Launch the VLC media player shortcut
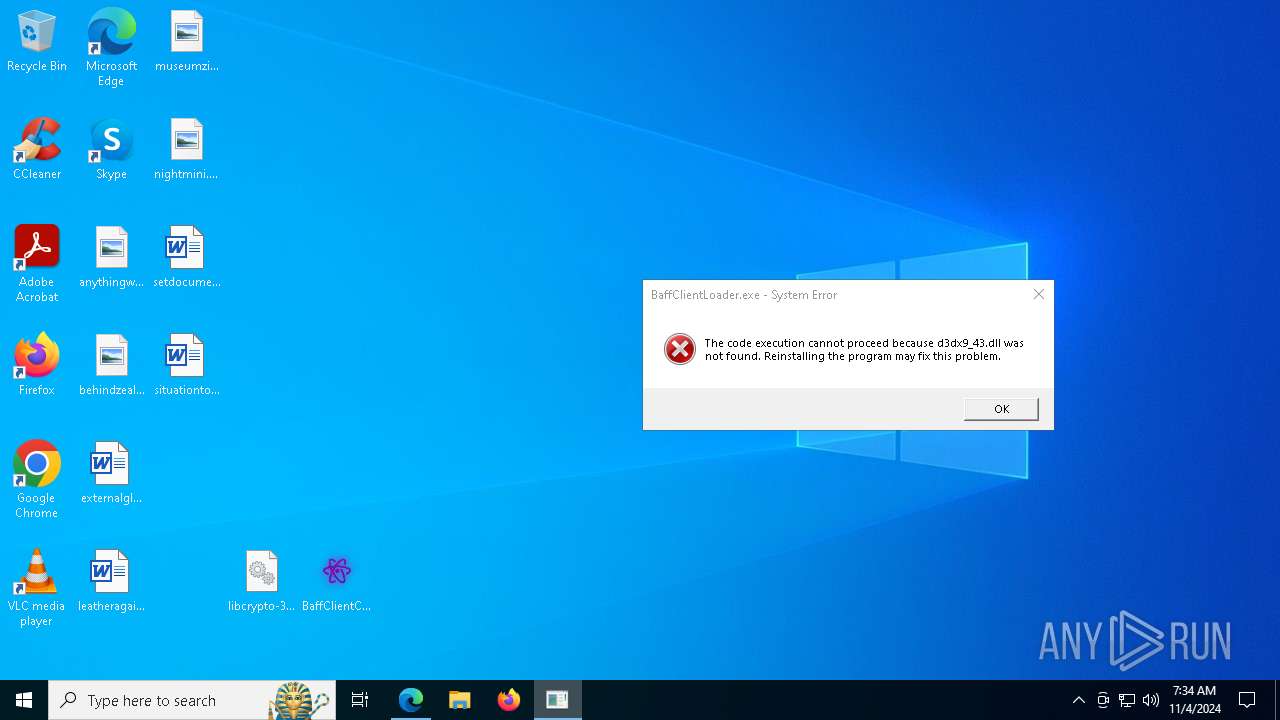Viewport: 1280px width, 720px height. (x=37, y=588)
